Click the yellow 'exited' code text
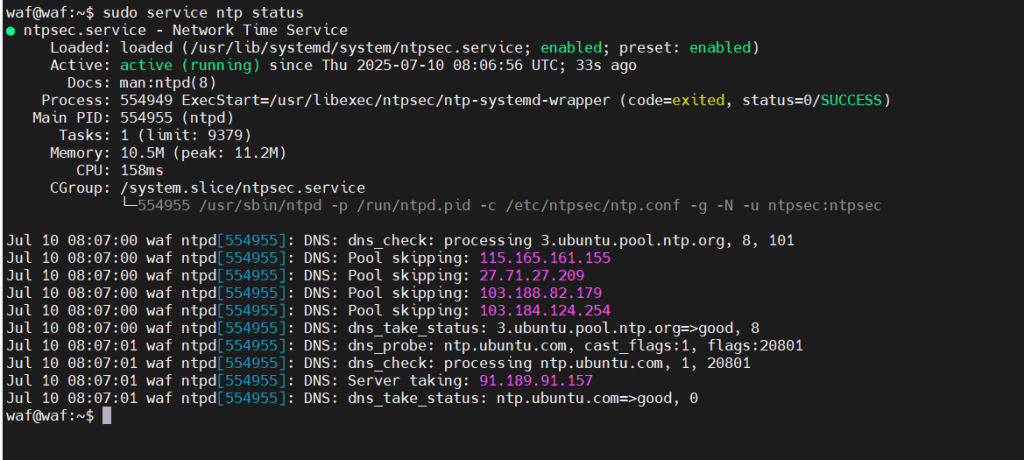The image size is (1024, 460). point(698,101)
